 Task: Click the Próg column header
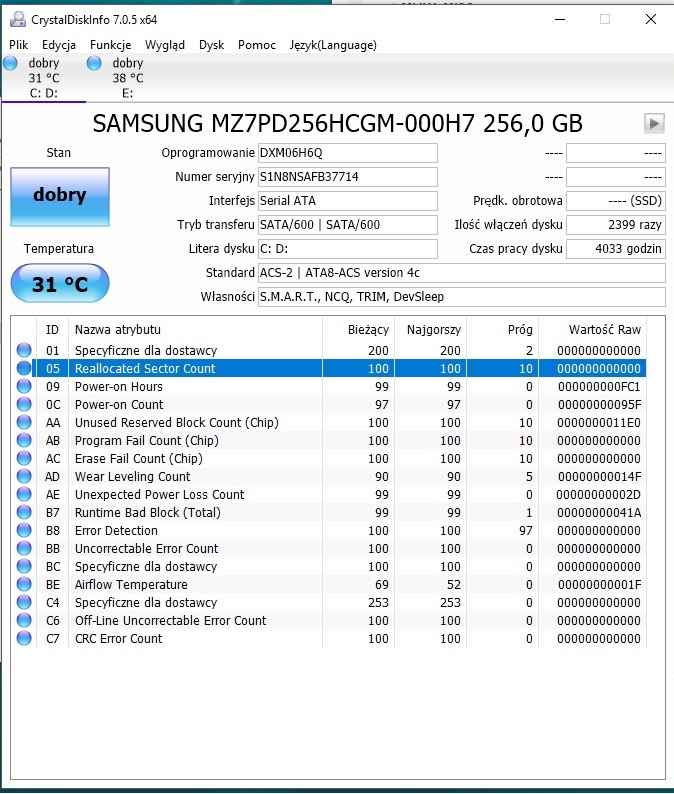click(x=502, y=330)
